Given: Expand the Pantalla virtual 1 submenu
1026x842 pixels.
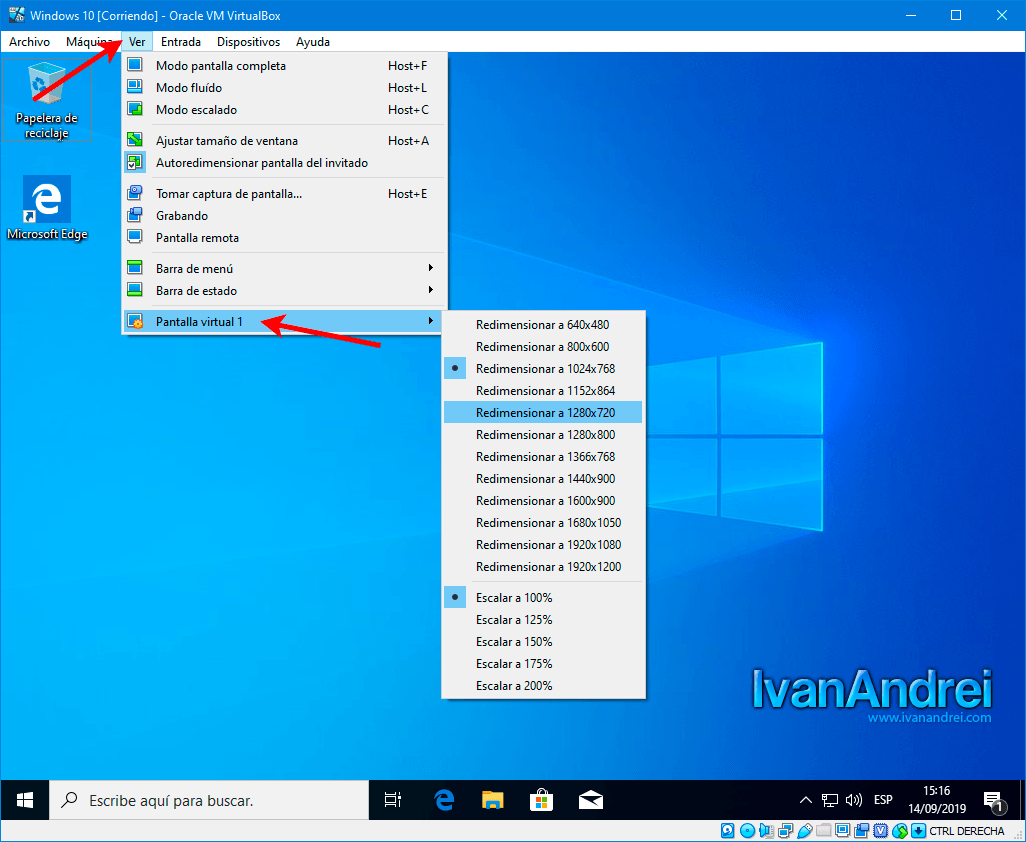Looking at the screenshot, I should [285, 321].
